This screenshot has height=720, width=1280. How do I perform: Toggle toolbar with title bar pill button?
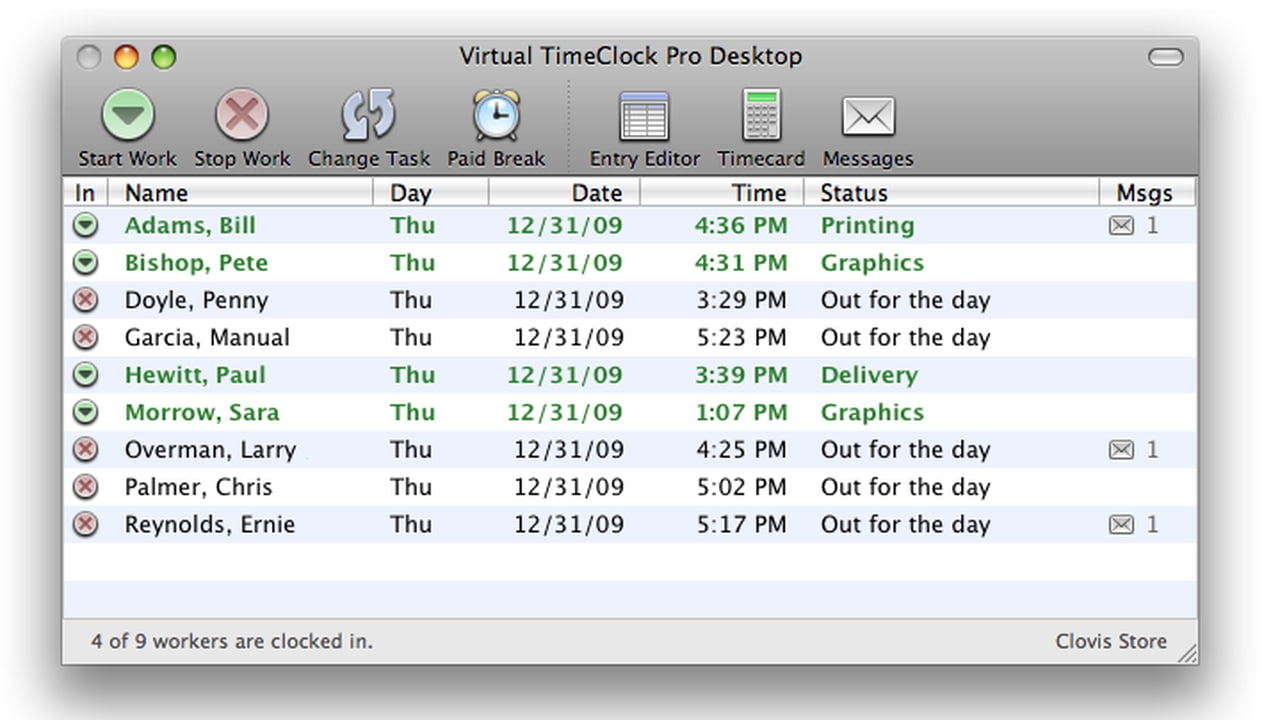click(x=1165, y=57)
